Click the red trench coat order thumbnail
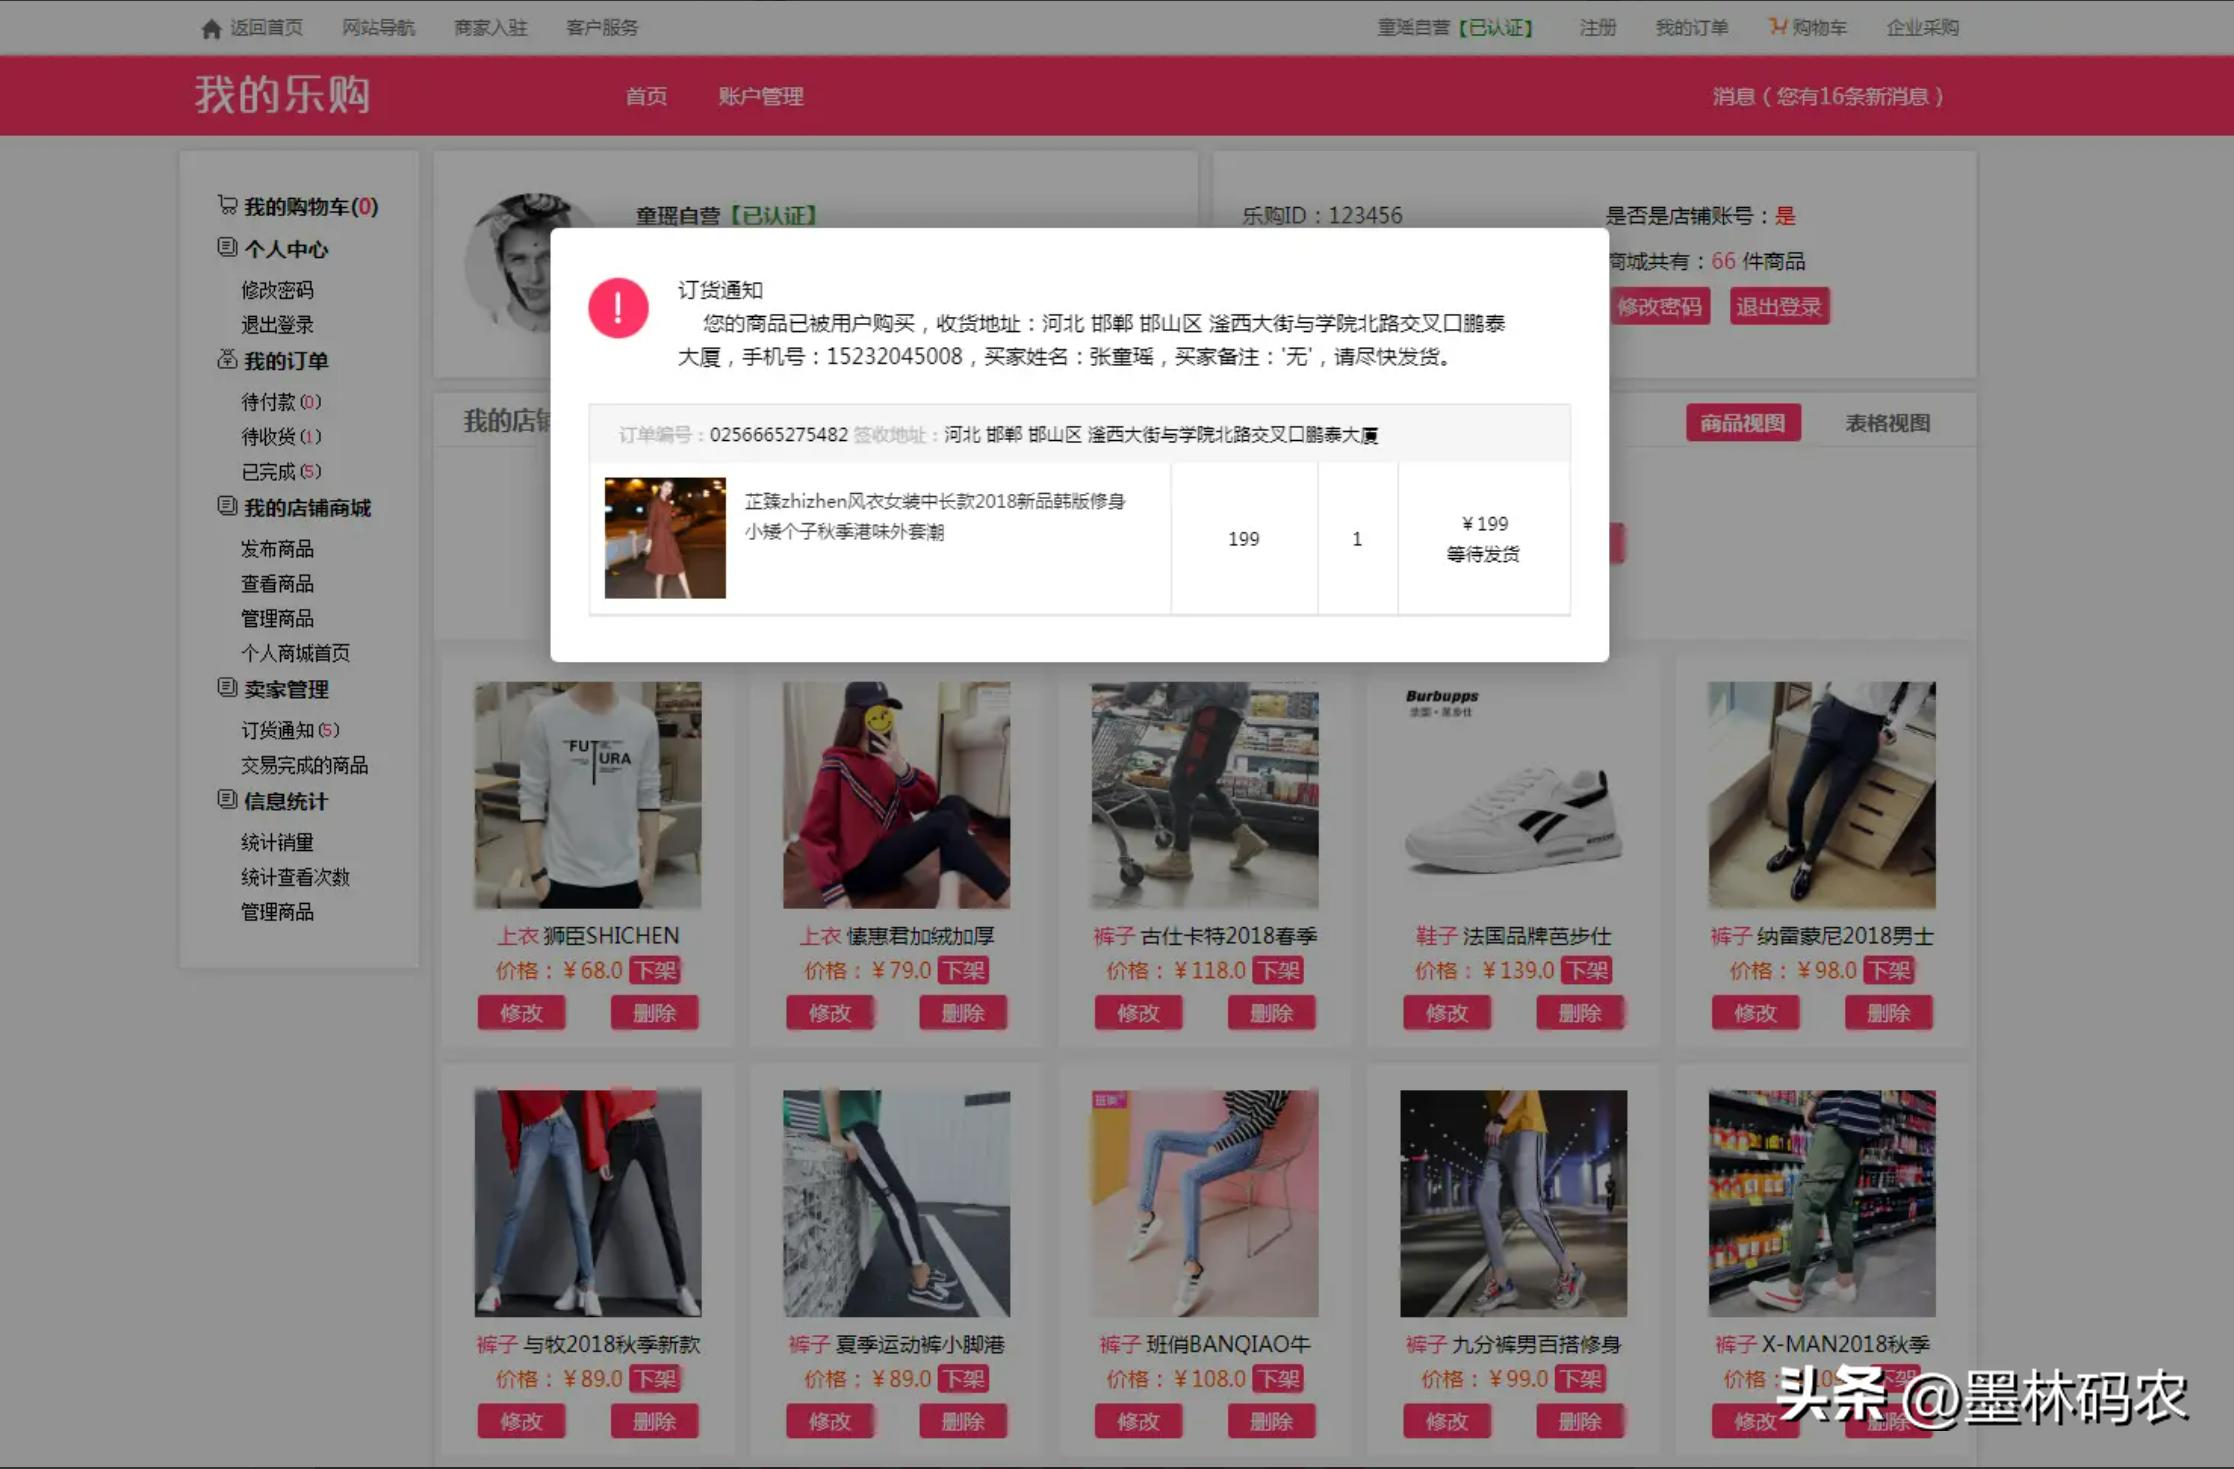This screenshot has width=2234, height=1469. coord(665,538)
